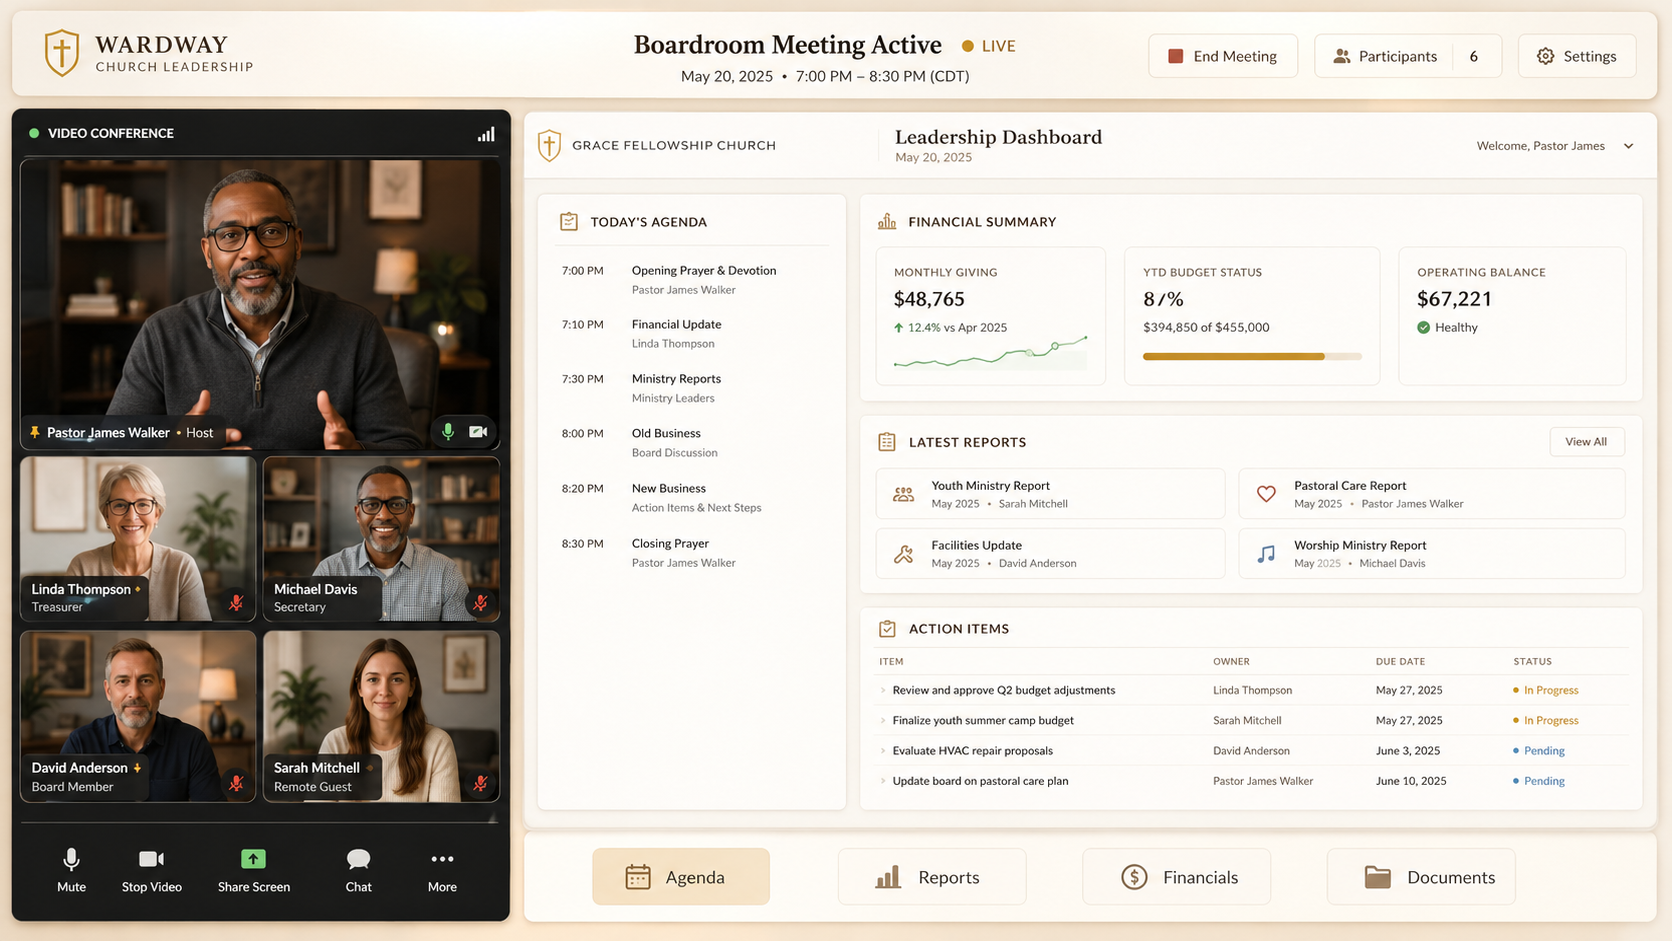Click the dollar icon on Financials tab
The height and width of the screenshot is (941, 1672).
1134,877
